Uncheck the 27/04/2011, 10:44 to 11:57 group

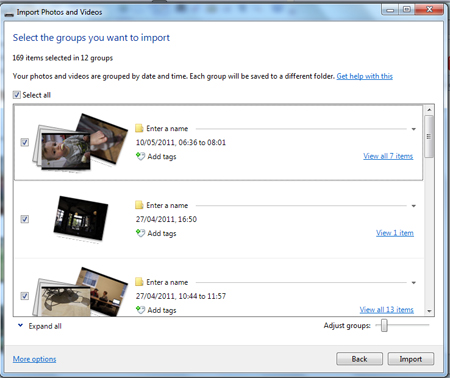point(25,296)
